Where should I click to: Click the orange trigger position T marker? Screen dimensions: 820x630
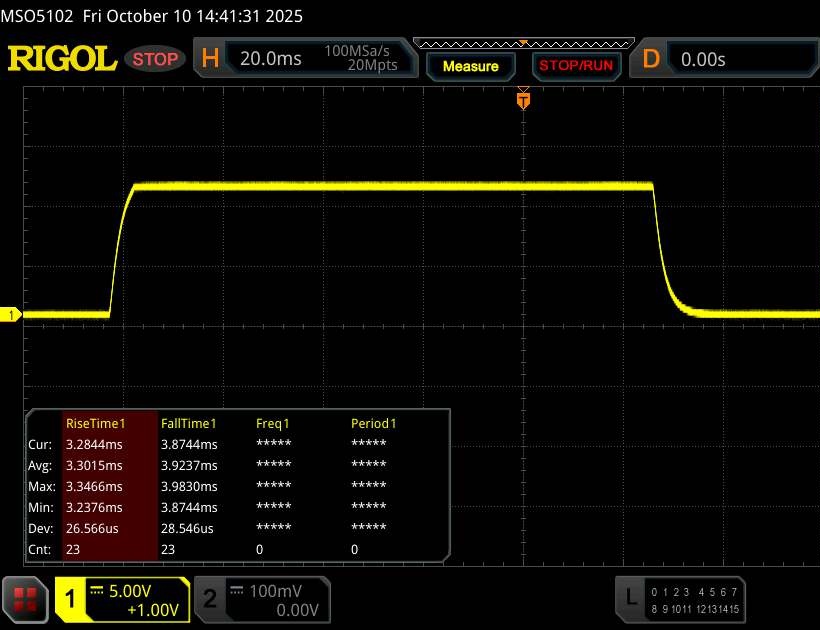(x=522, y=99)
